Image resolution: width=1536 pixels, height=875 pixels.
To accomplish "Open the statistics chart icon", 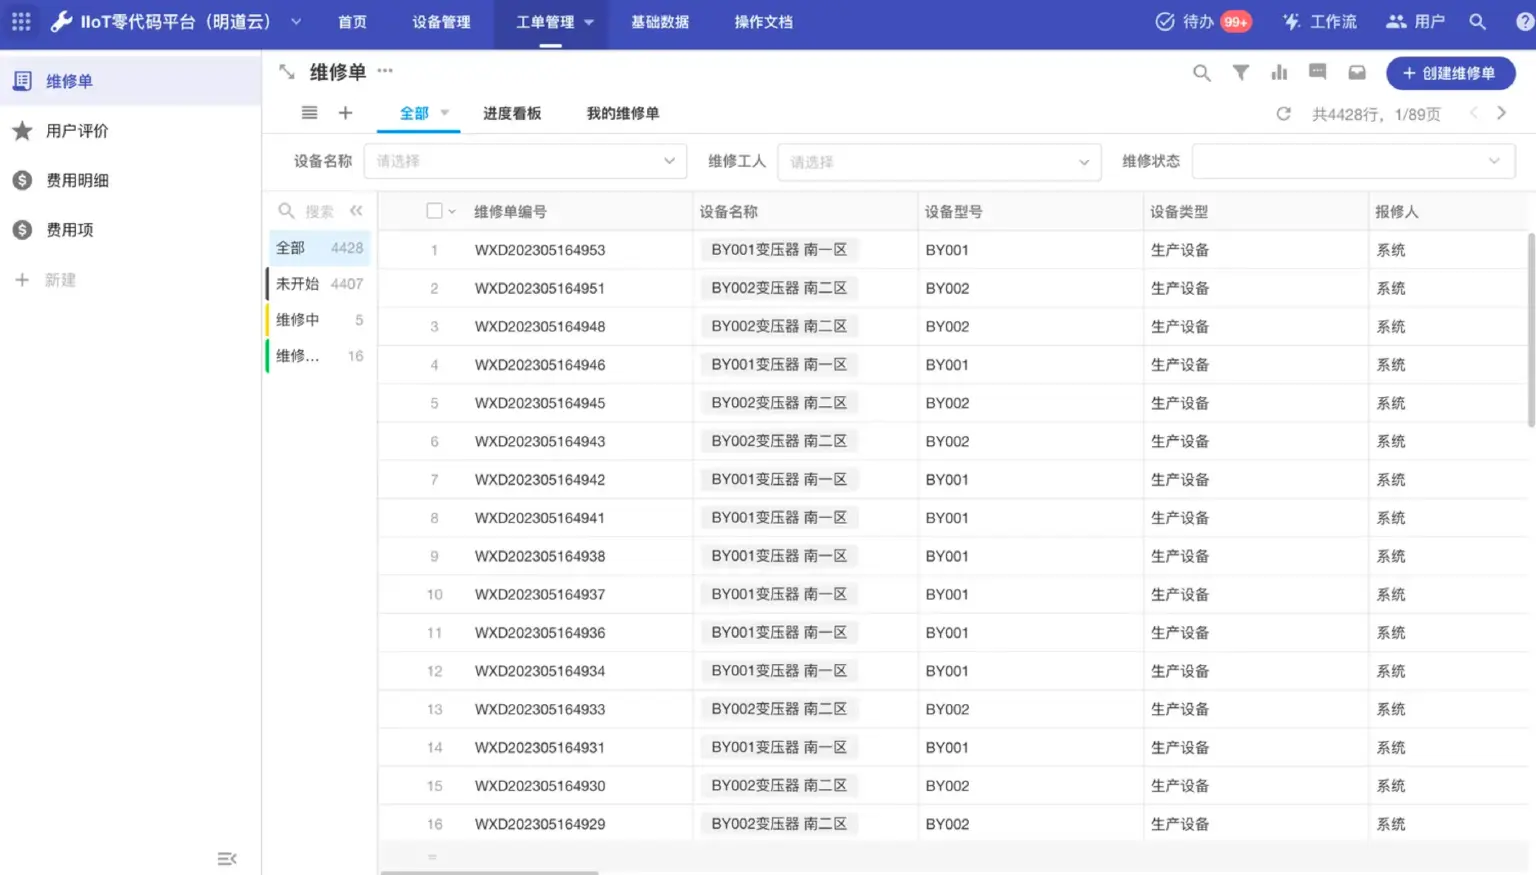I will [1279, 72].
